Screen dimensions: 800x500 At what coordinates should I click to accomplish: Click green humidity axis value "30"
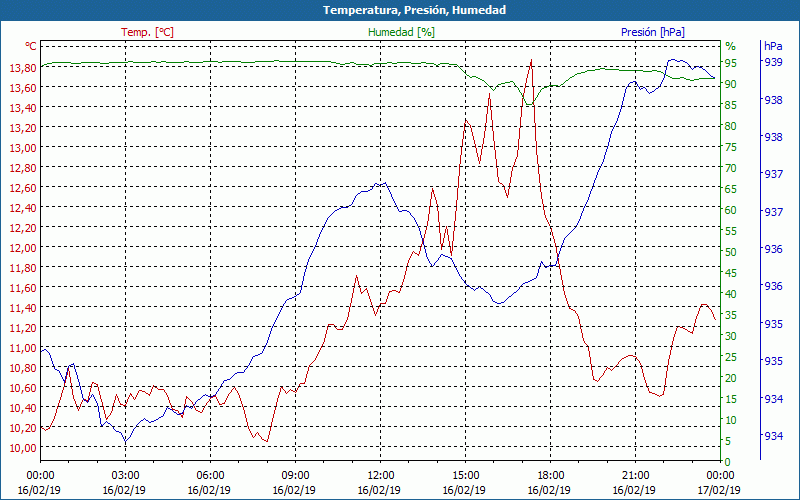pos(731,336)
